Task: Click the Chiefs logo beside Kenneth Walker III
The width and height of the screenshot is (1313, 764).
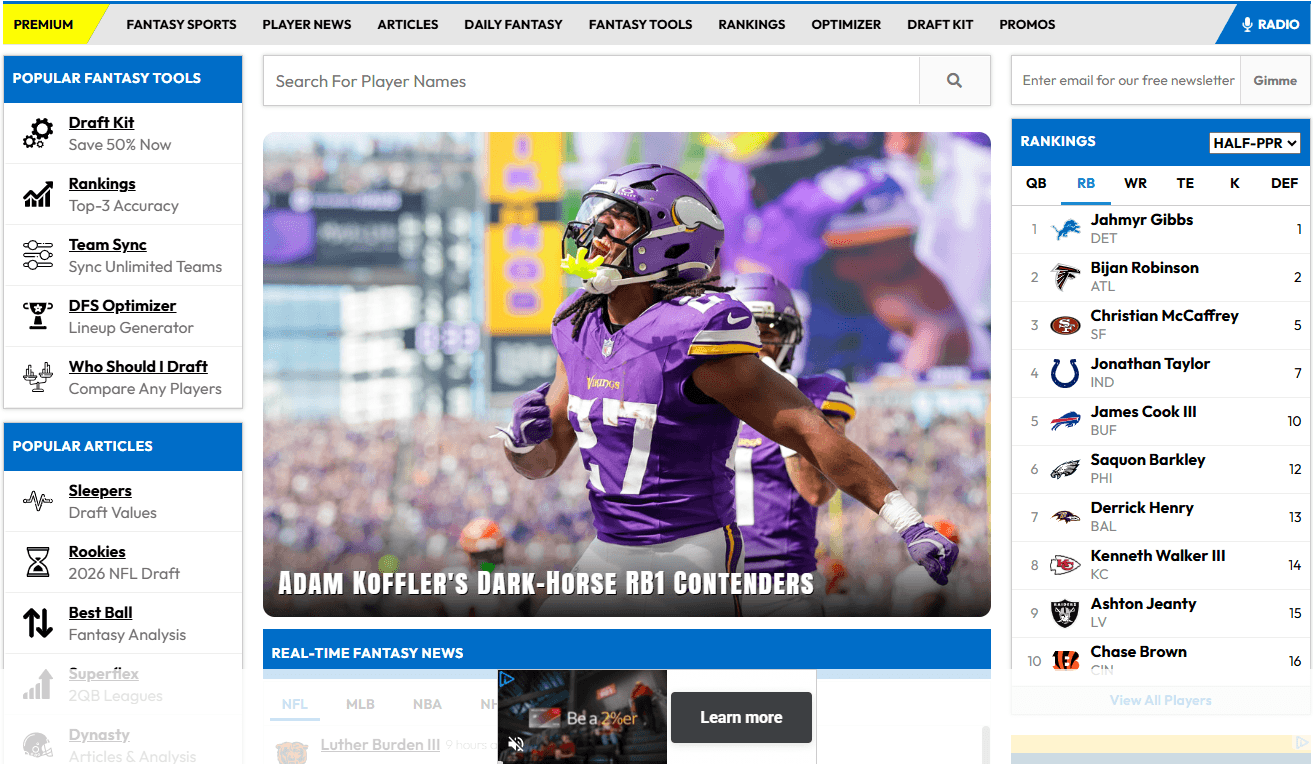Action: click(1066, 566)
